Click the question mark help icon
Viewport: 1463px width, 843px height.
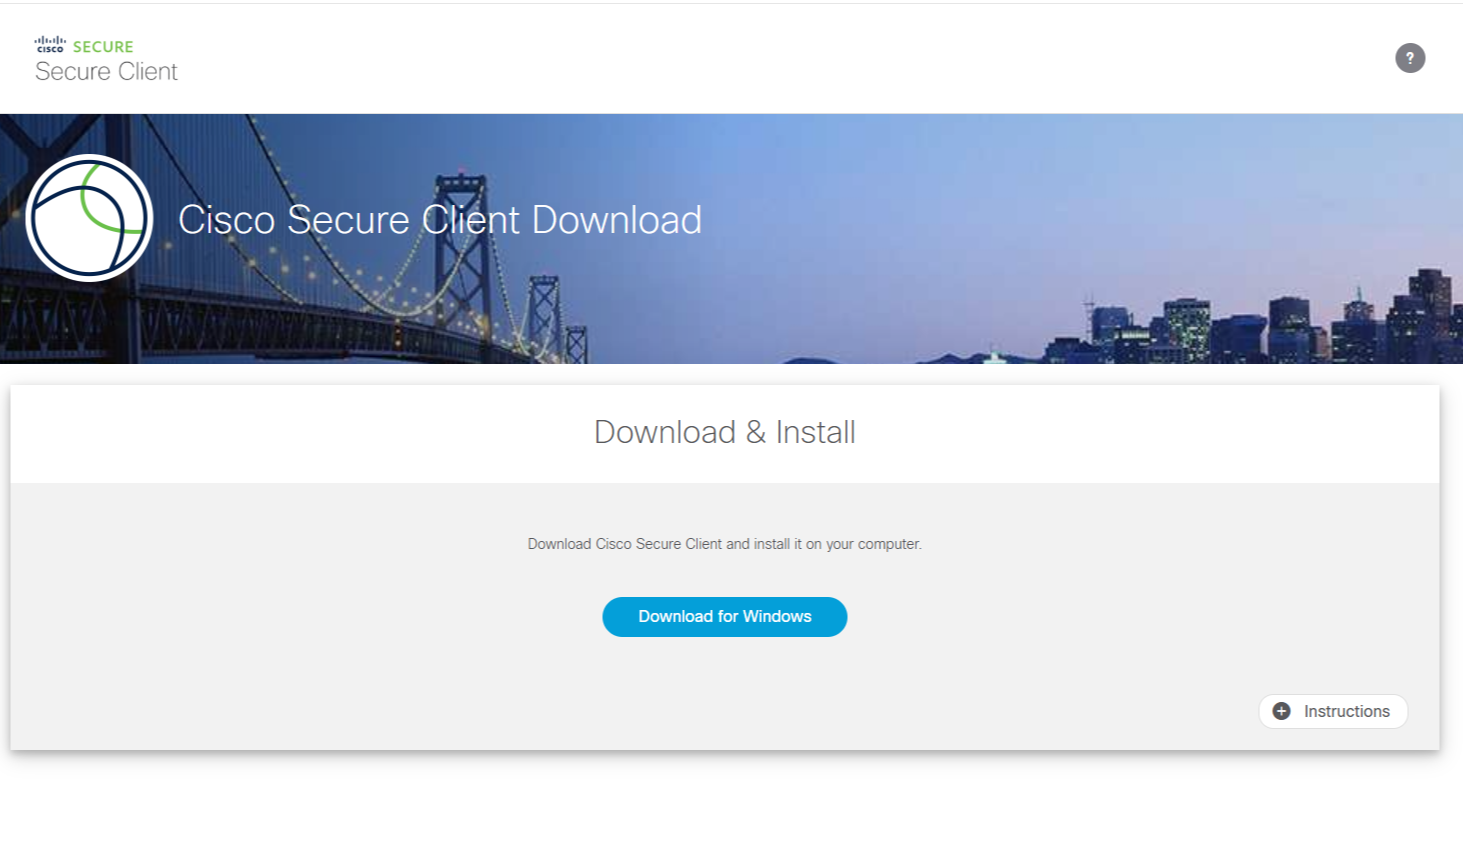[x=1409, y=58]
